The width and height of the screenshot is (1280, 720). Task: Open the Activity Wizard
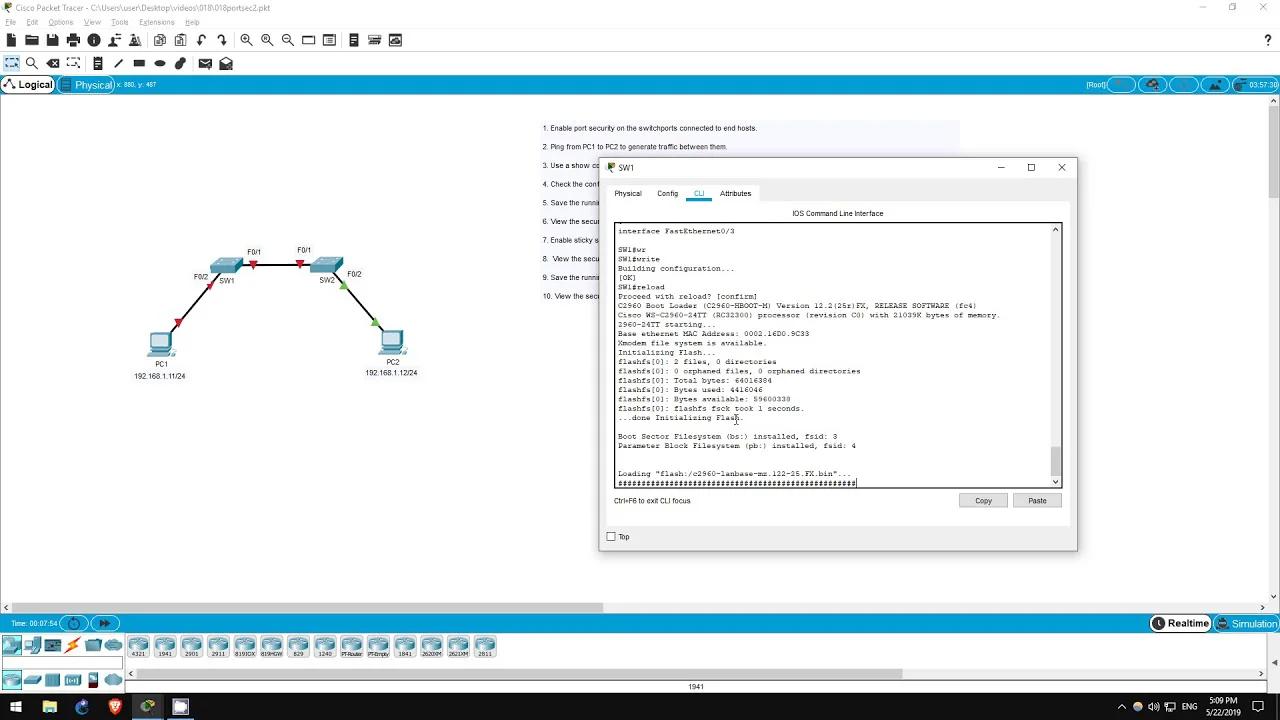135,40
